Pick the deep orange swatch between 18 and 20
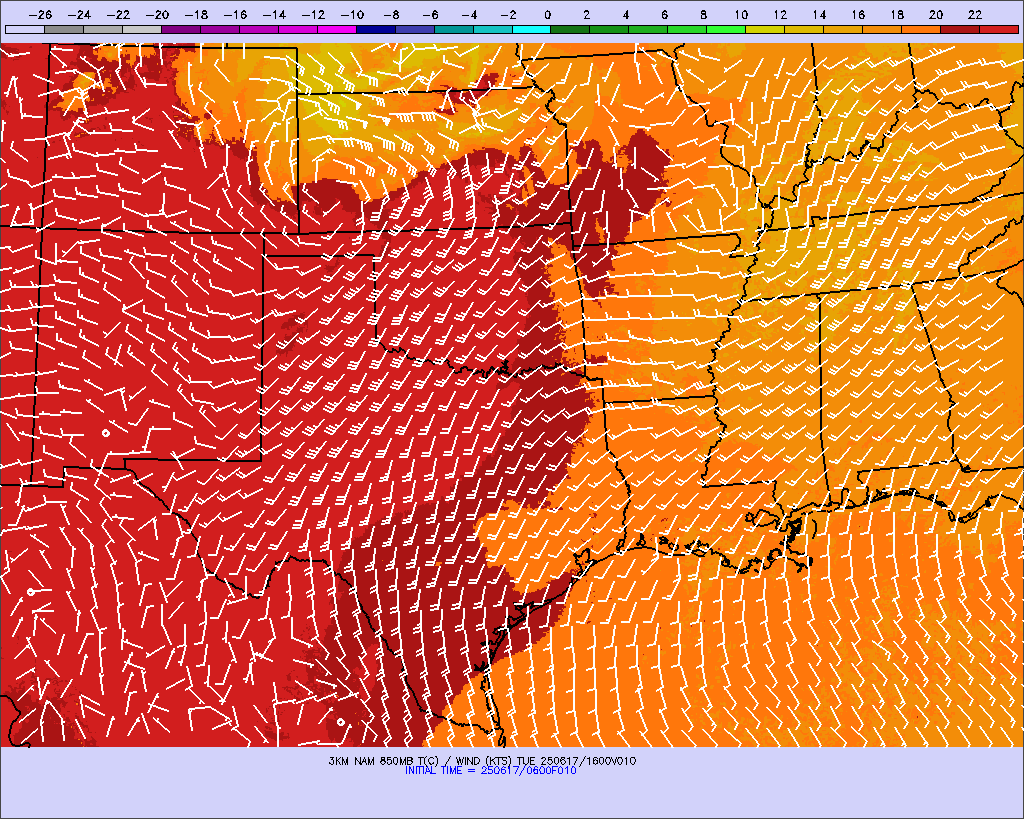This screenshot has height=819, width=1024. tap(921, 29)
